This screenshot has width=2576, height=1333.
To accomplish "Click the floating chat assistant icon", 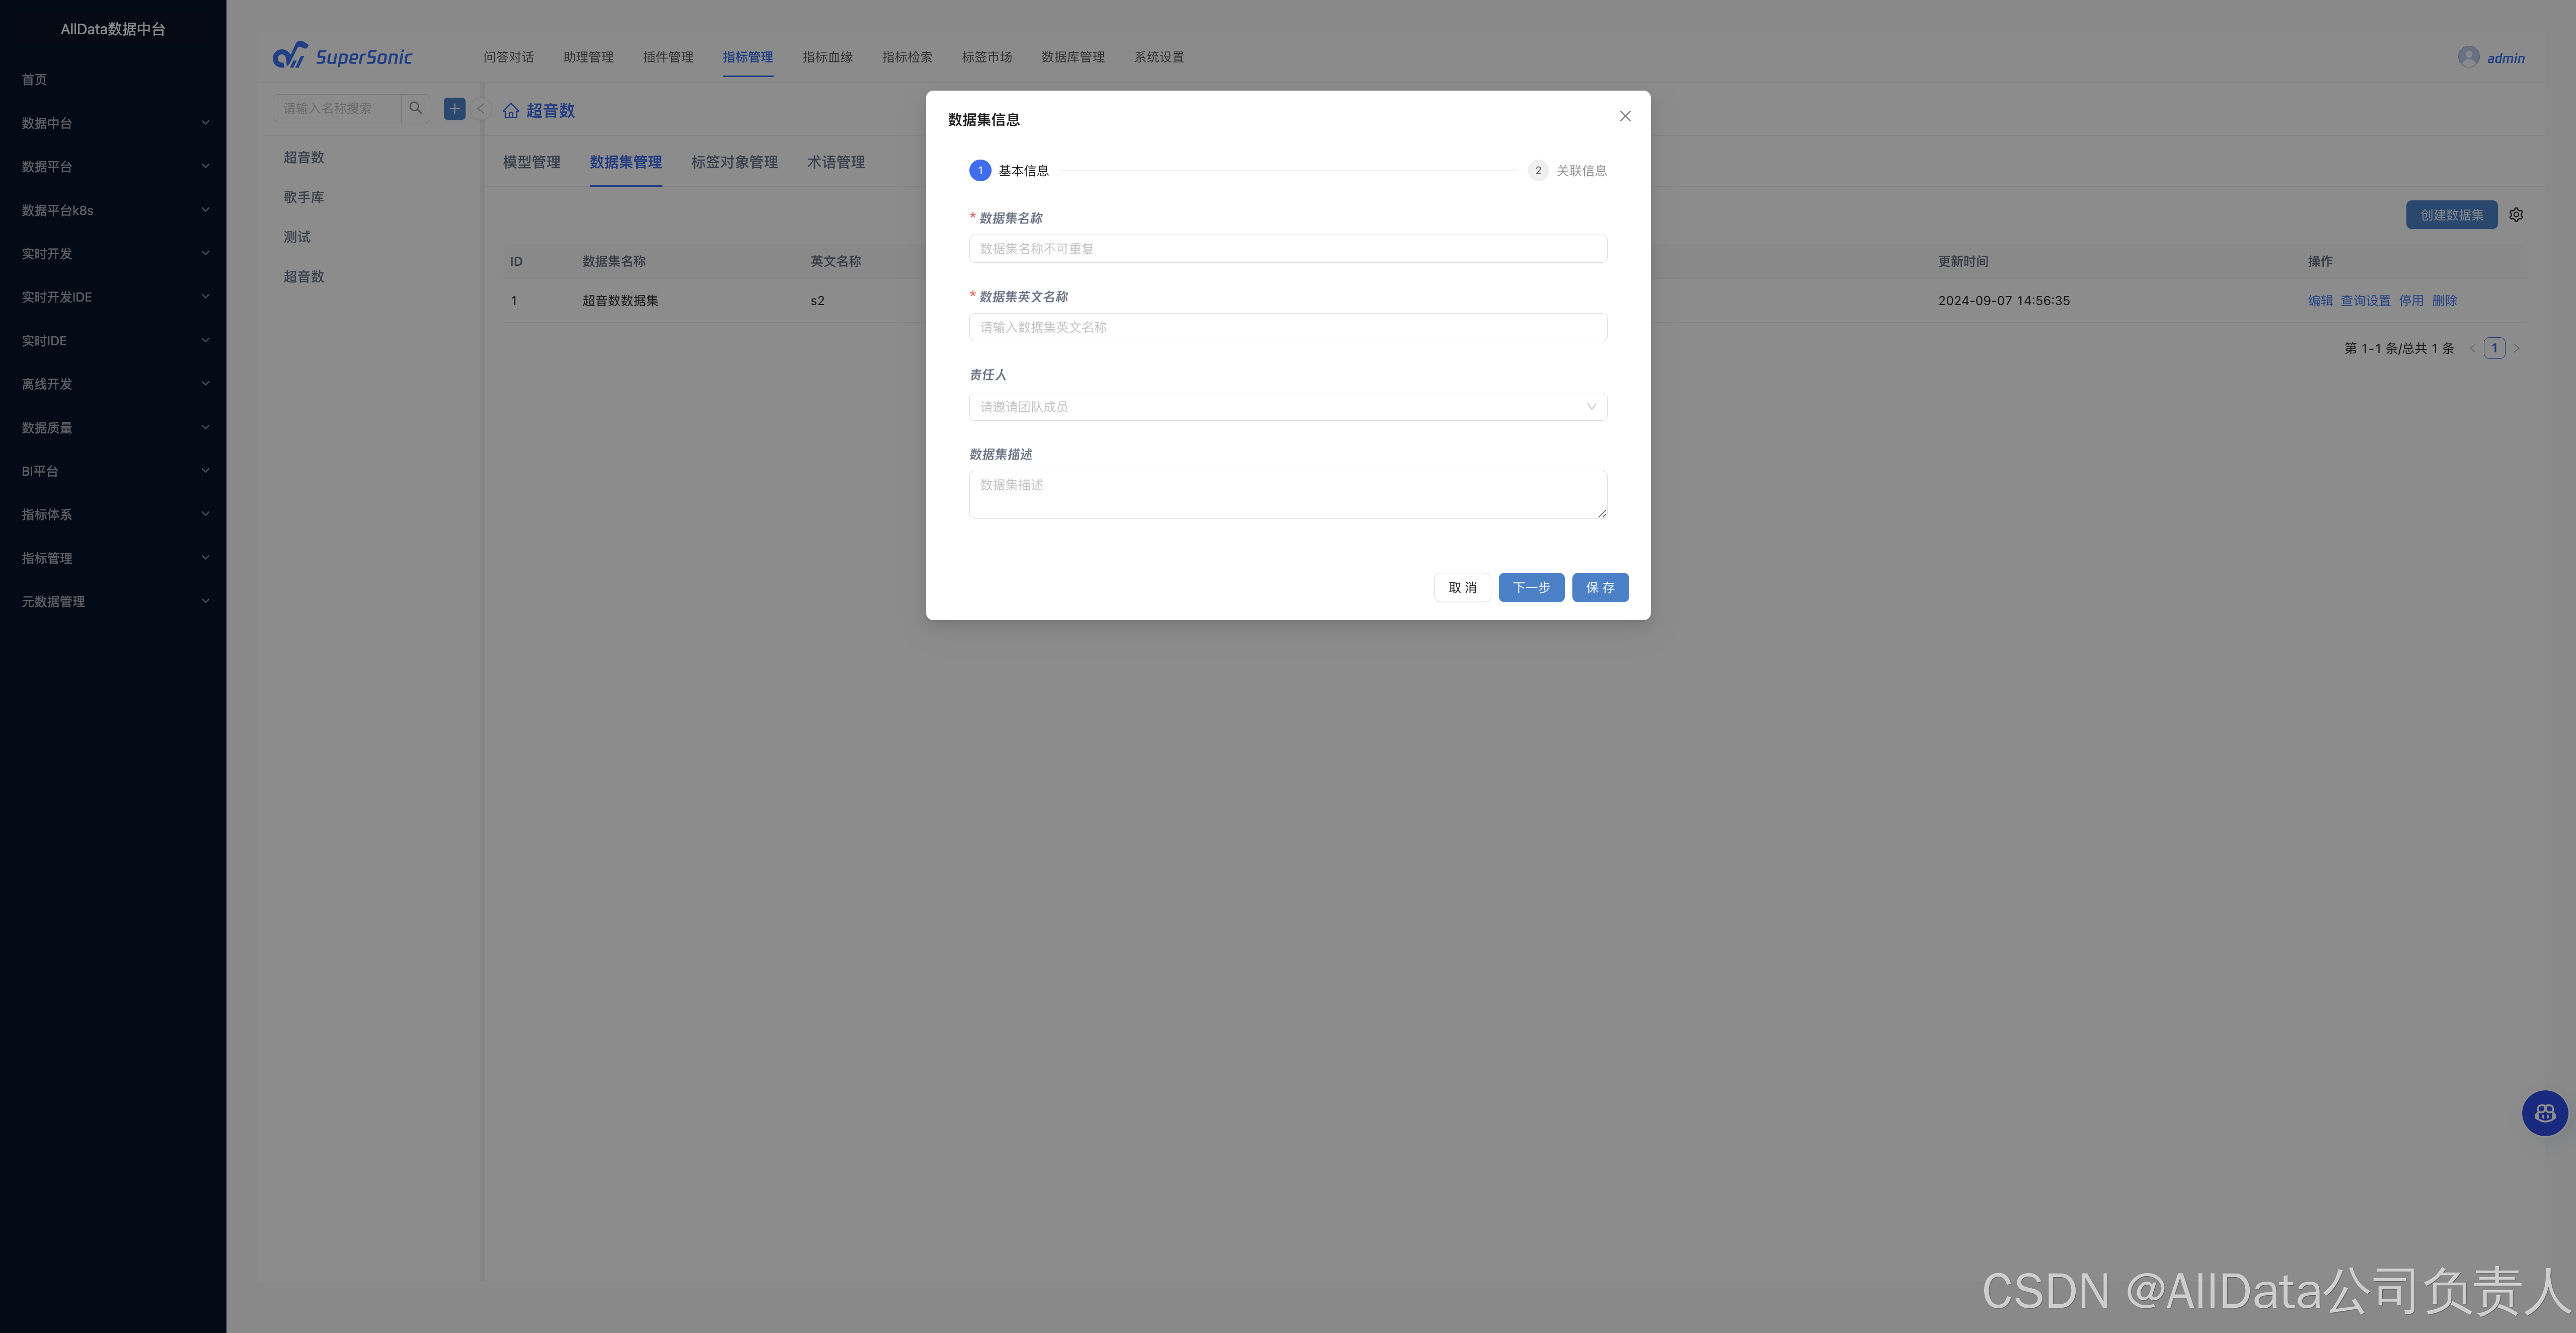I will point(2544,1113).
